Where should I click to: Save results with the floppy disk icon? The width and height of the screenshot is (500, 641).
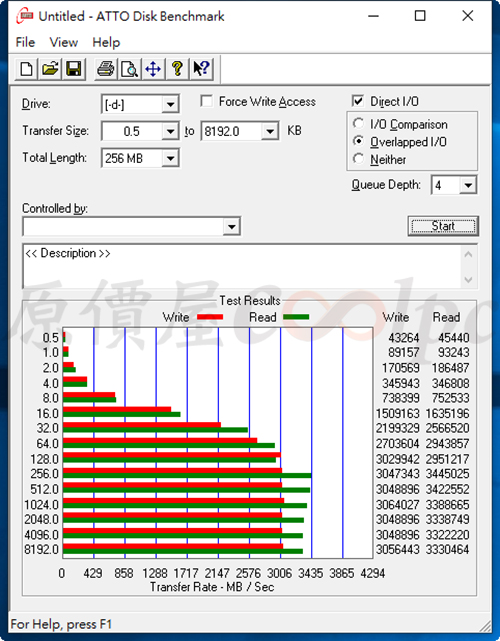[x=74, y=69]
